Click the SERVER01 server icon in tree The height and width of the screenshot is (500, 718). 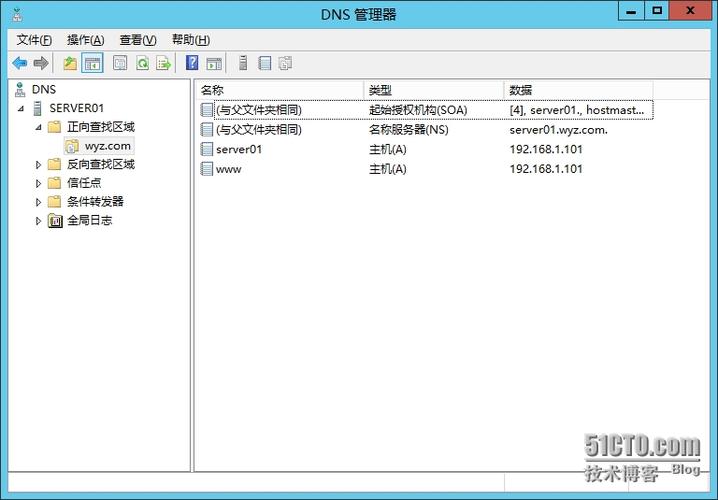38,108
